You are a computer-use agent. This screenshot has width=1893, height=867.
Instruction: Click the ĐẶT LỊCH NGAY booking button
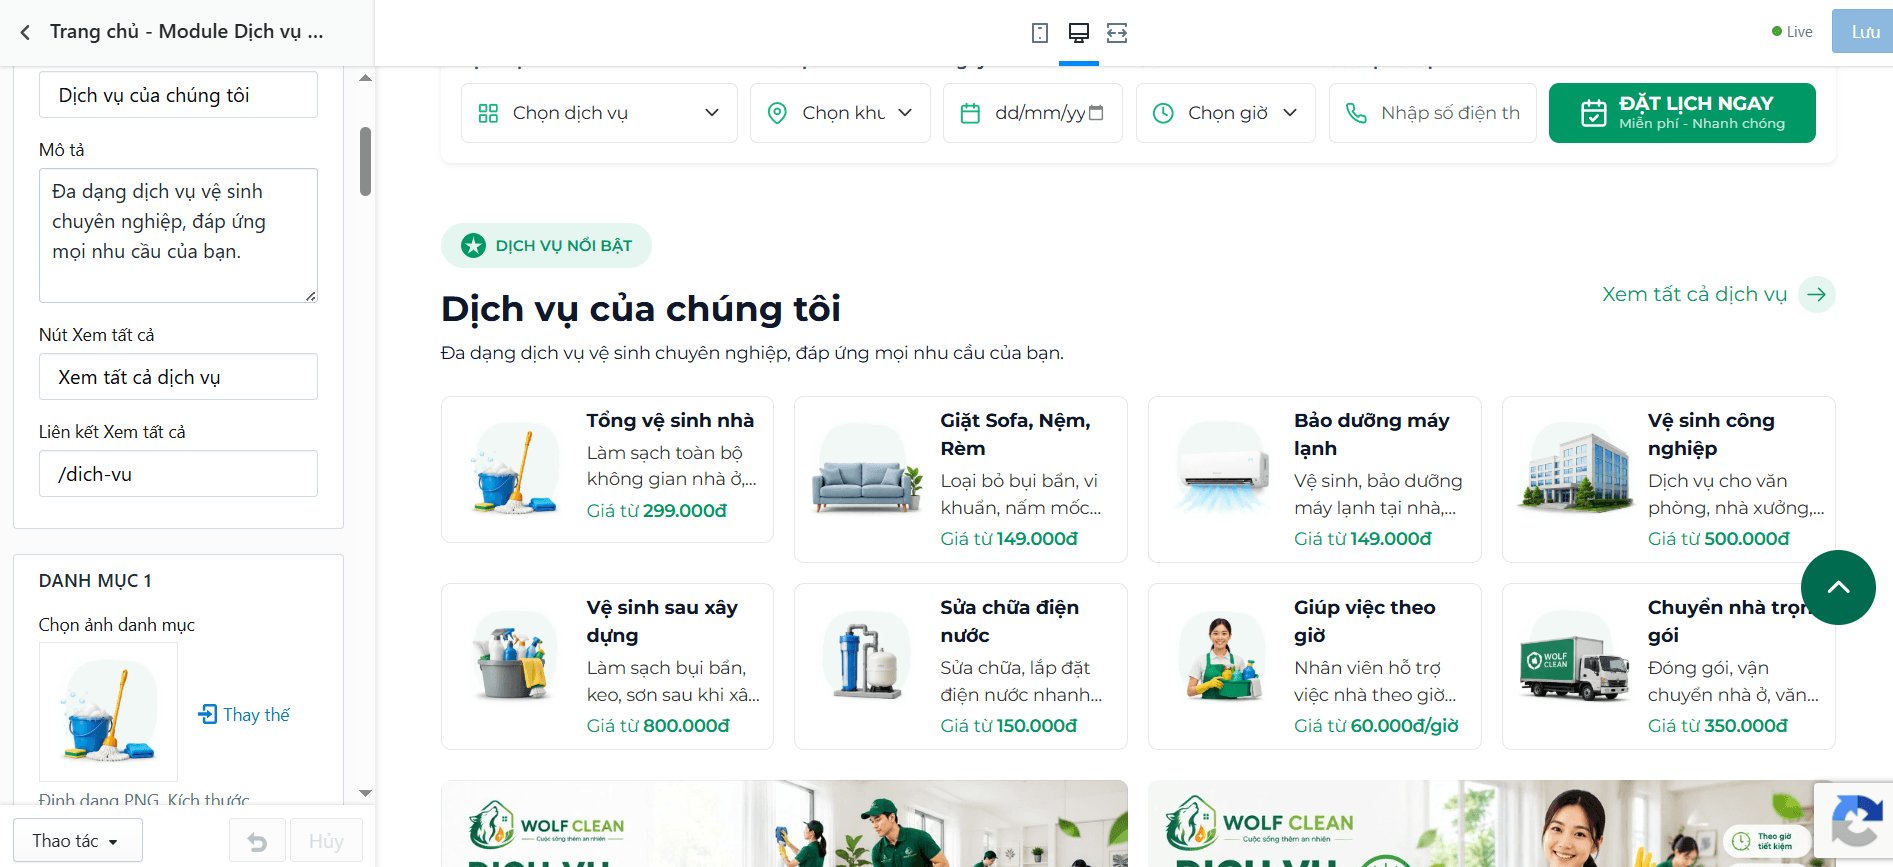click(x=1682, y=113)
